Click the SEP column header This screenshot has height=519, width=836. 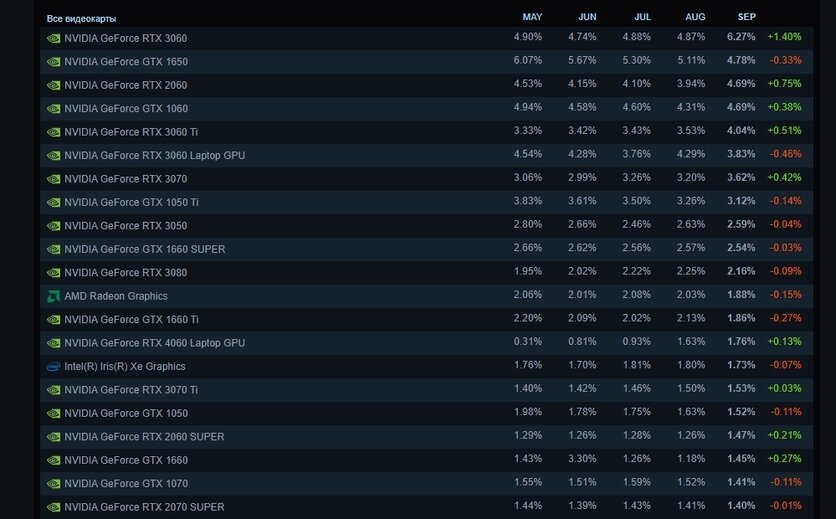pyautogui.click(x=746, y=17)
